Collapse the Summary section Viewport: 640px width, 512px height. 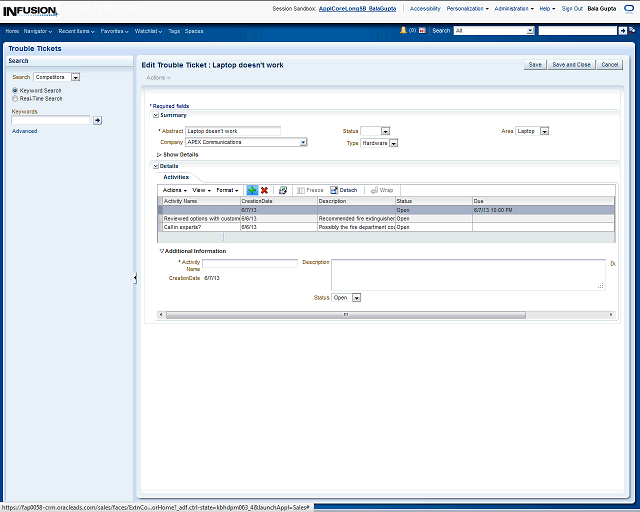coord(155,115)
